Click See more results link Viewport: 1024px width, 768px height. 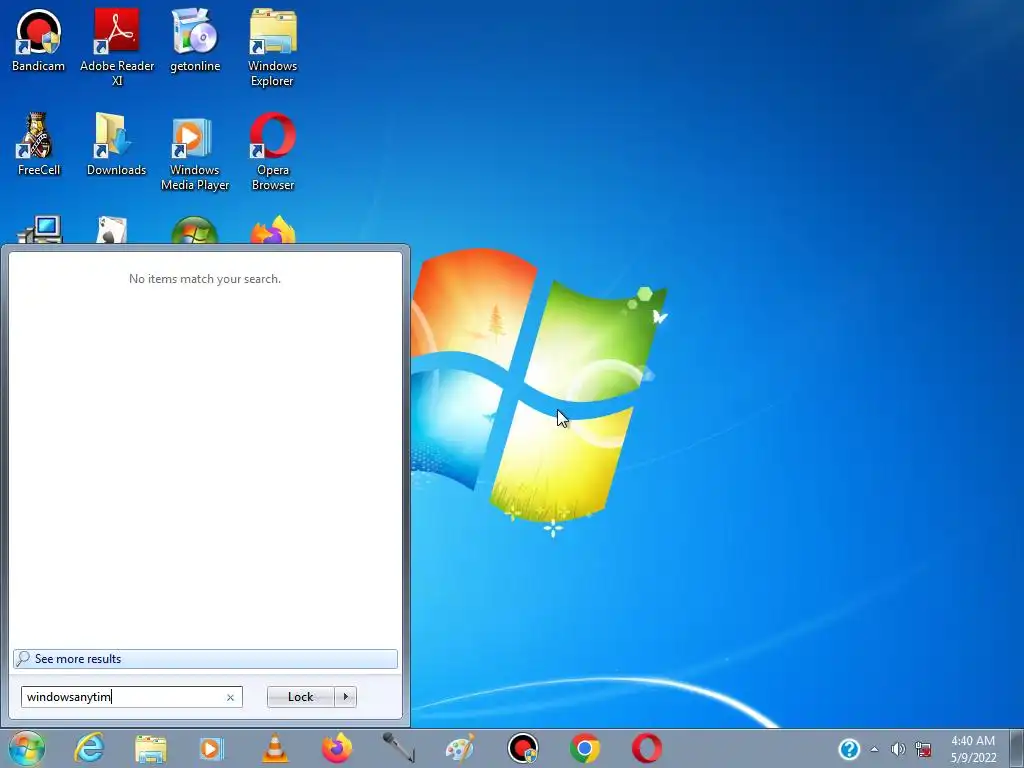[x=205, y=658]
